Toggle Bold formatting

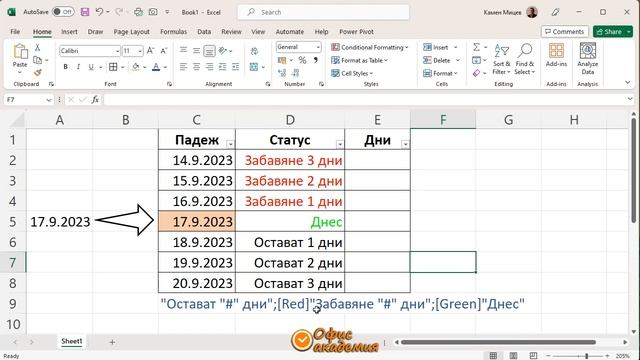pyautogui.click(x=65, y=67)
